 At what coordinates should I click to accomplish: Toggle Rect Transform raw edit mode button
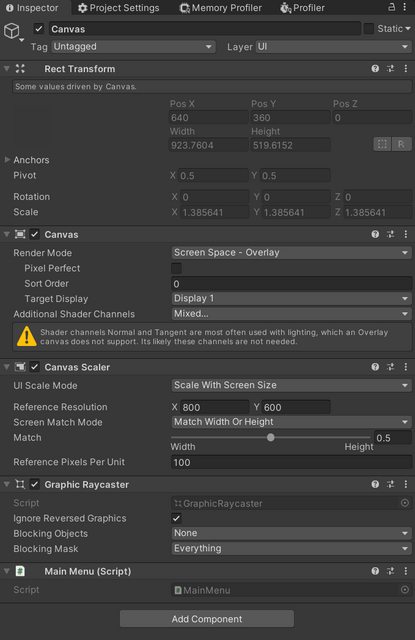pos(401,144)
